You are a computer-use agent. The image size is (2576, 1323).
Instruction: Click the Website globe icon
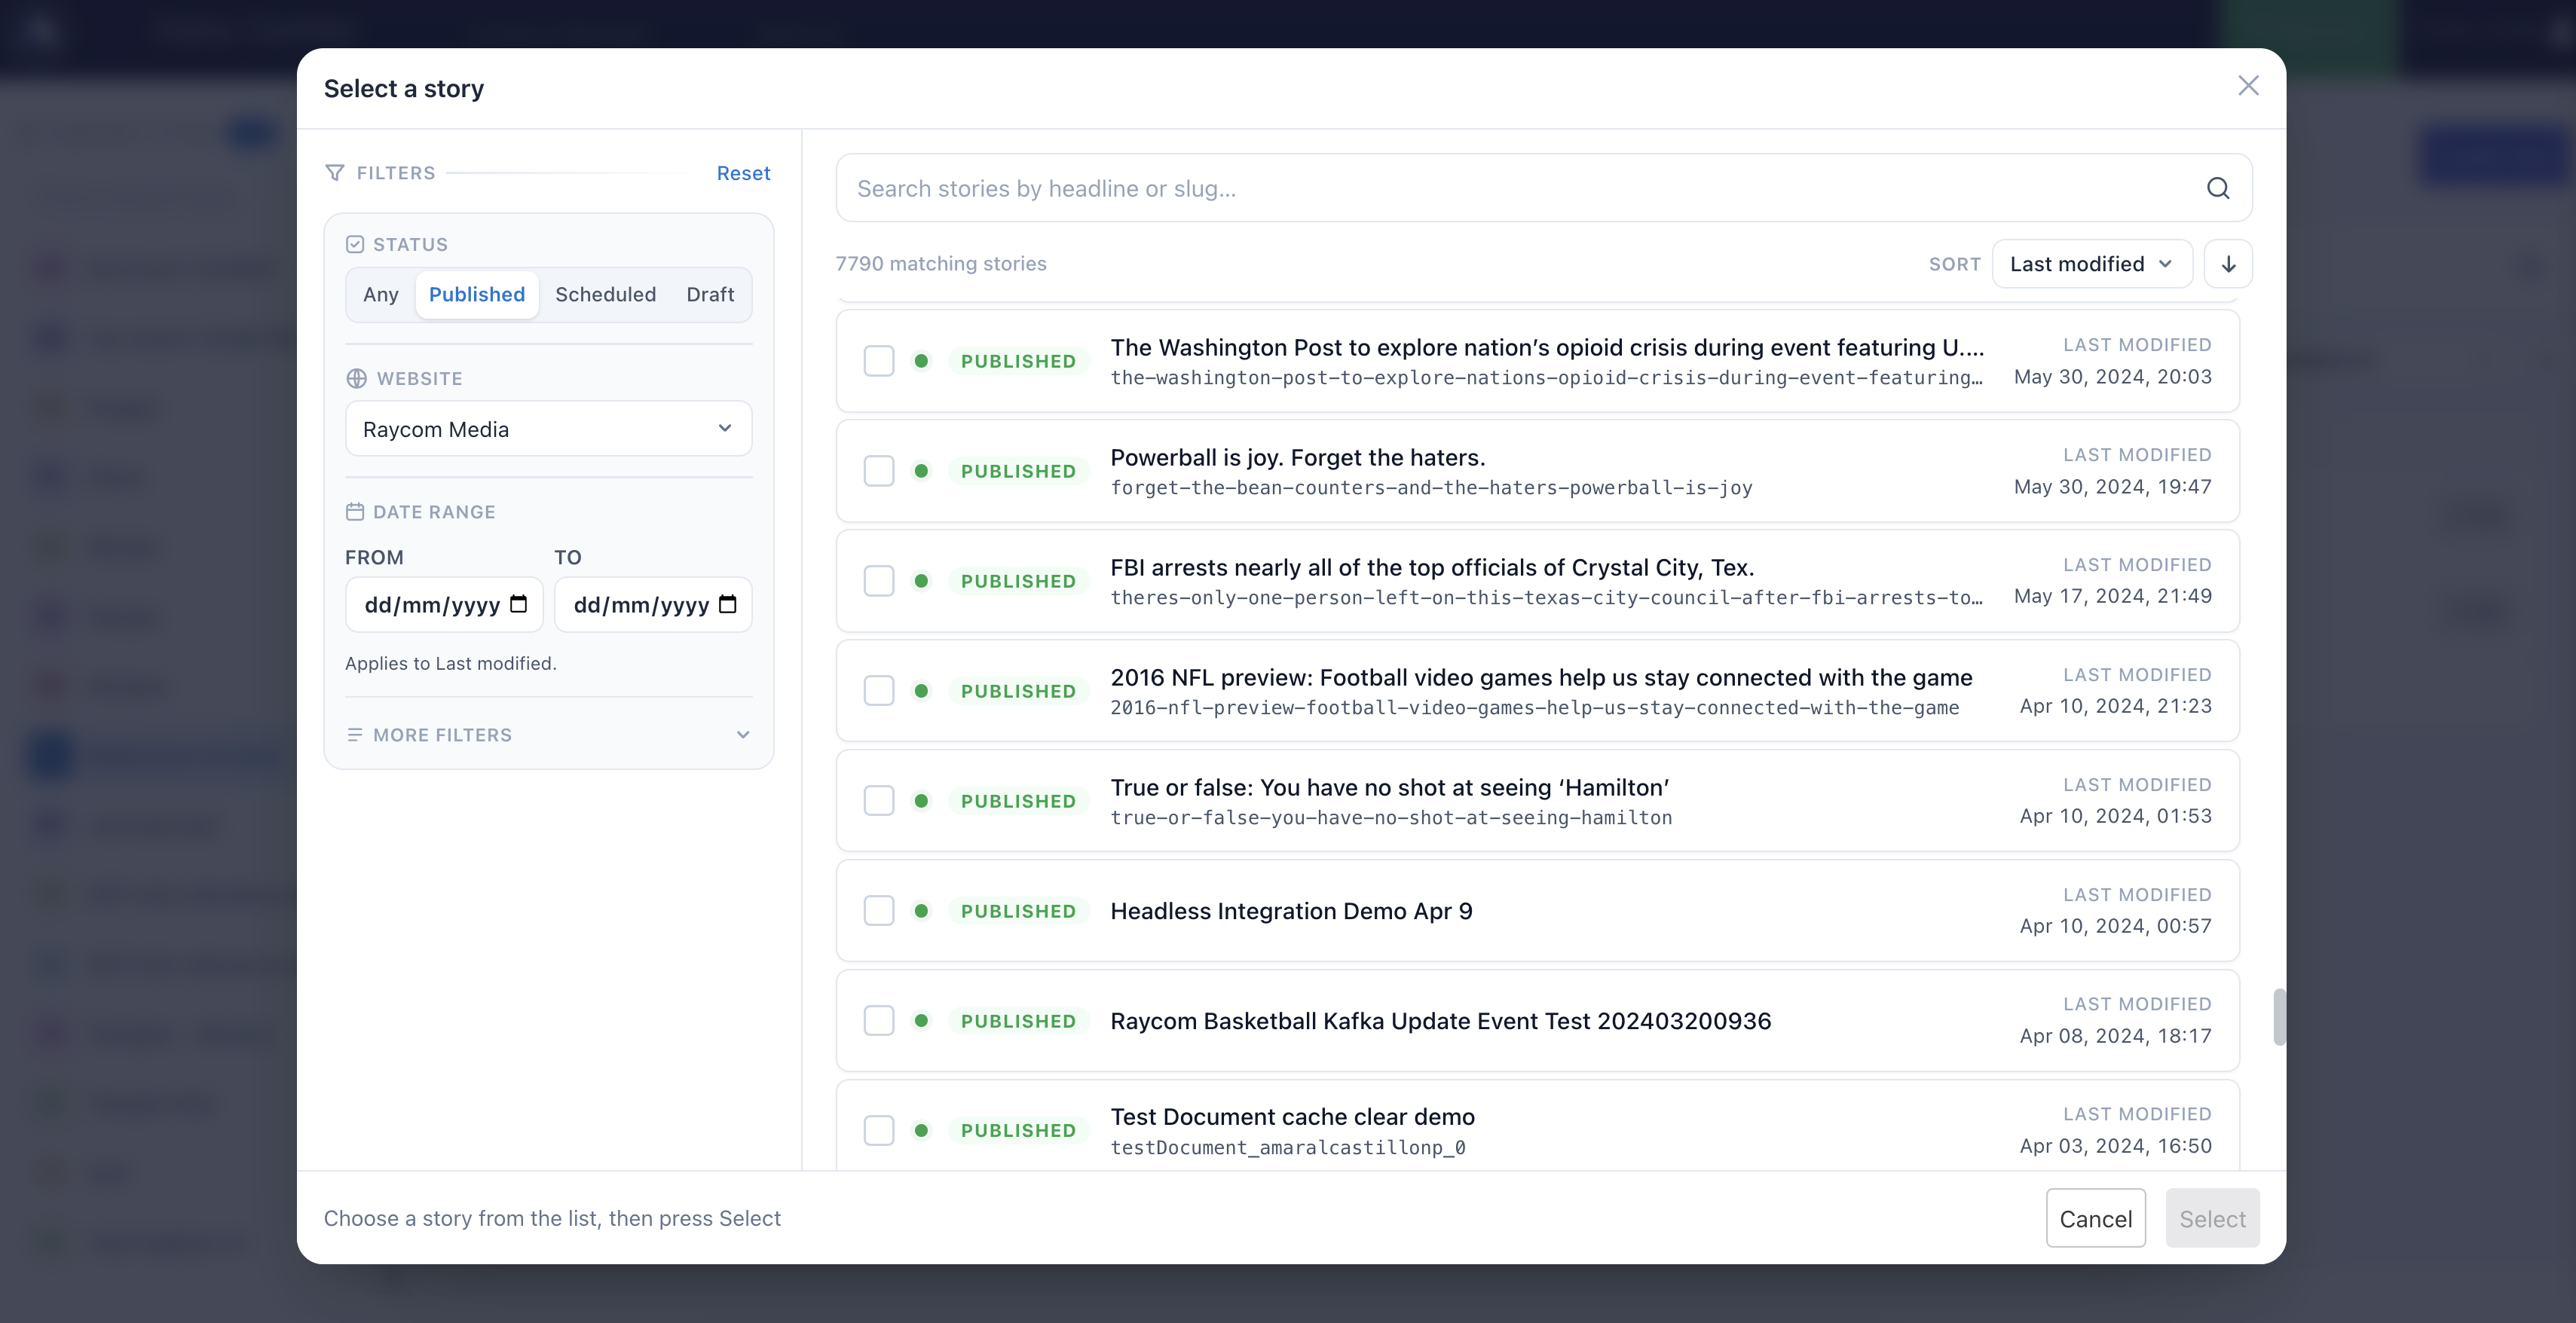click(356, 378)
